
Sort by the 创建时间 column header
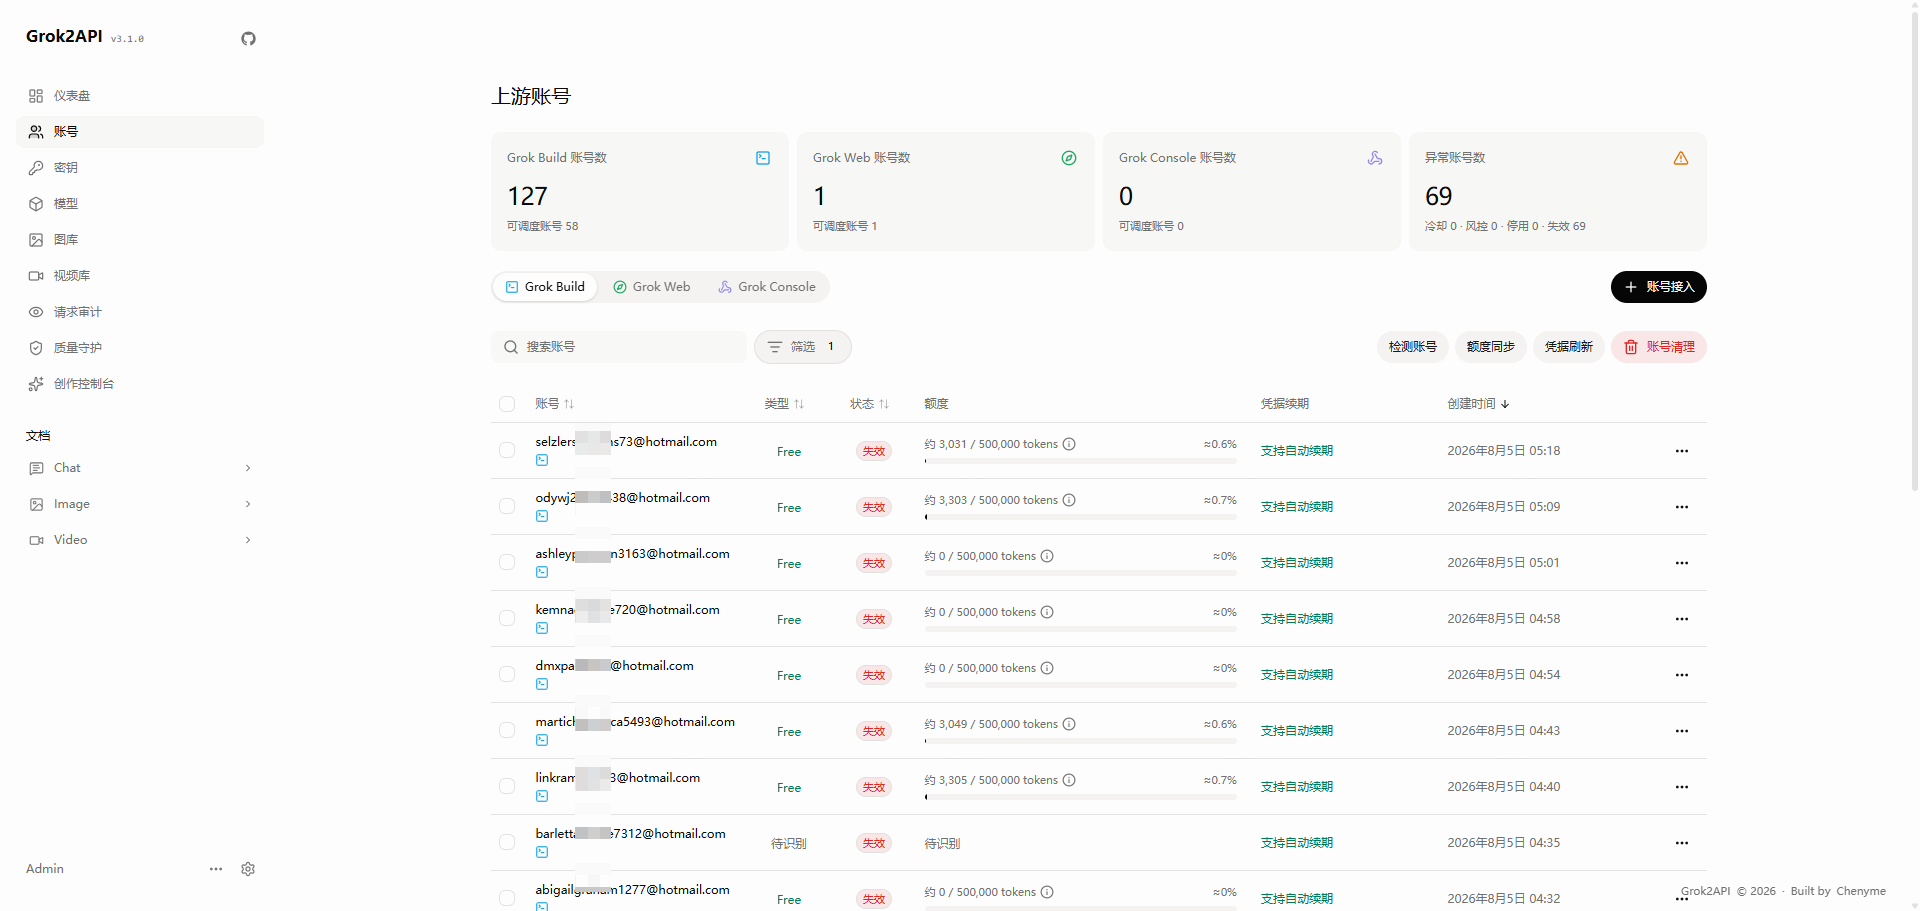(x=1478, y=404)
